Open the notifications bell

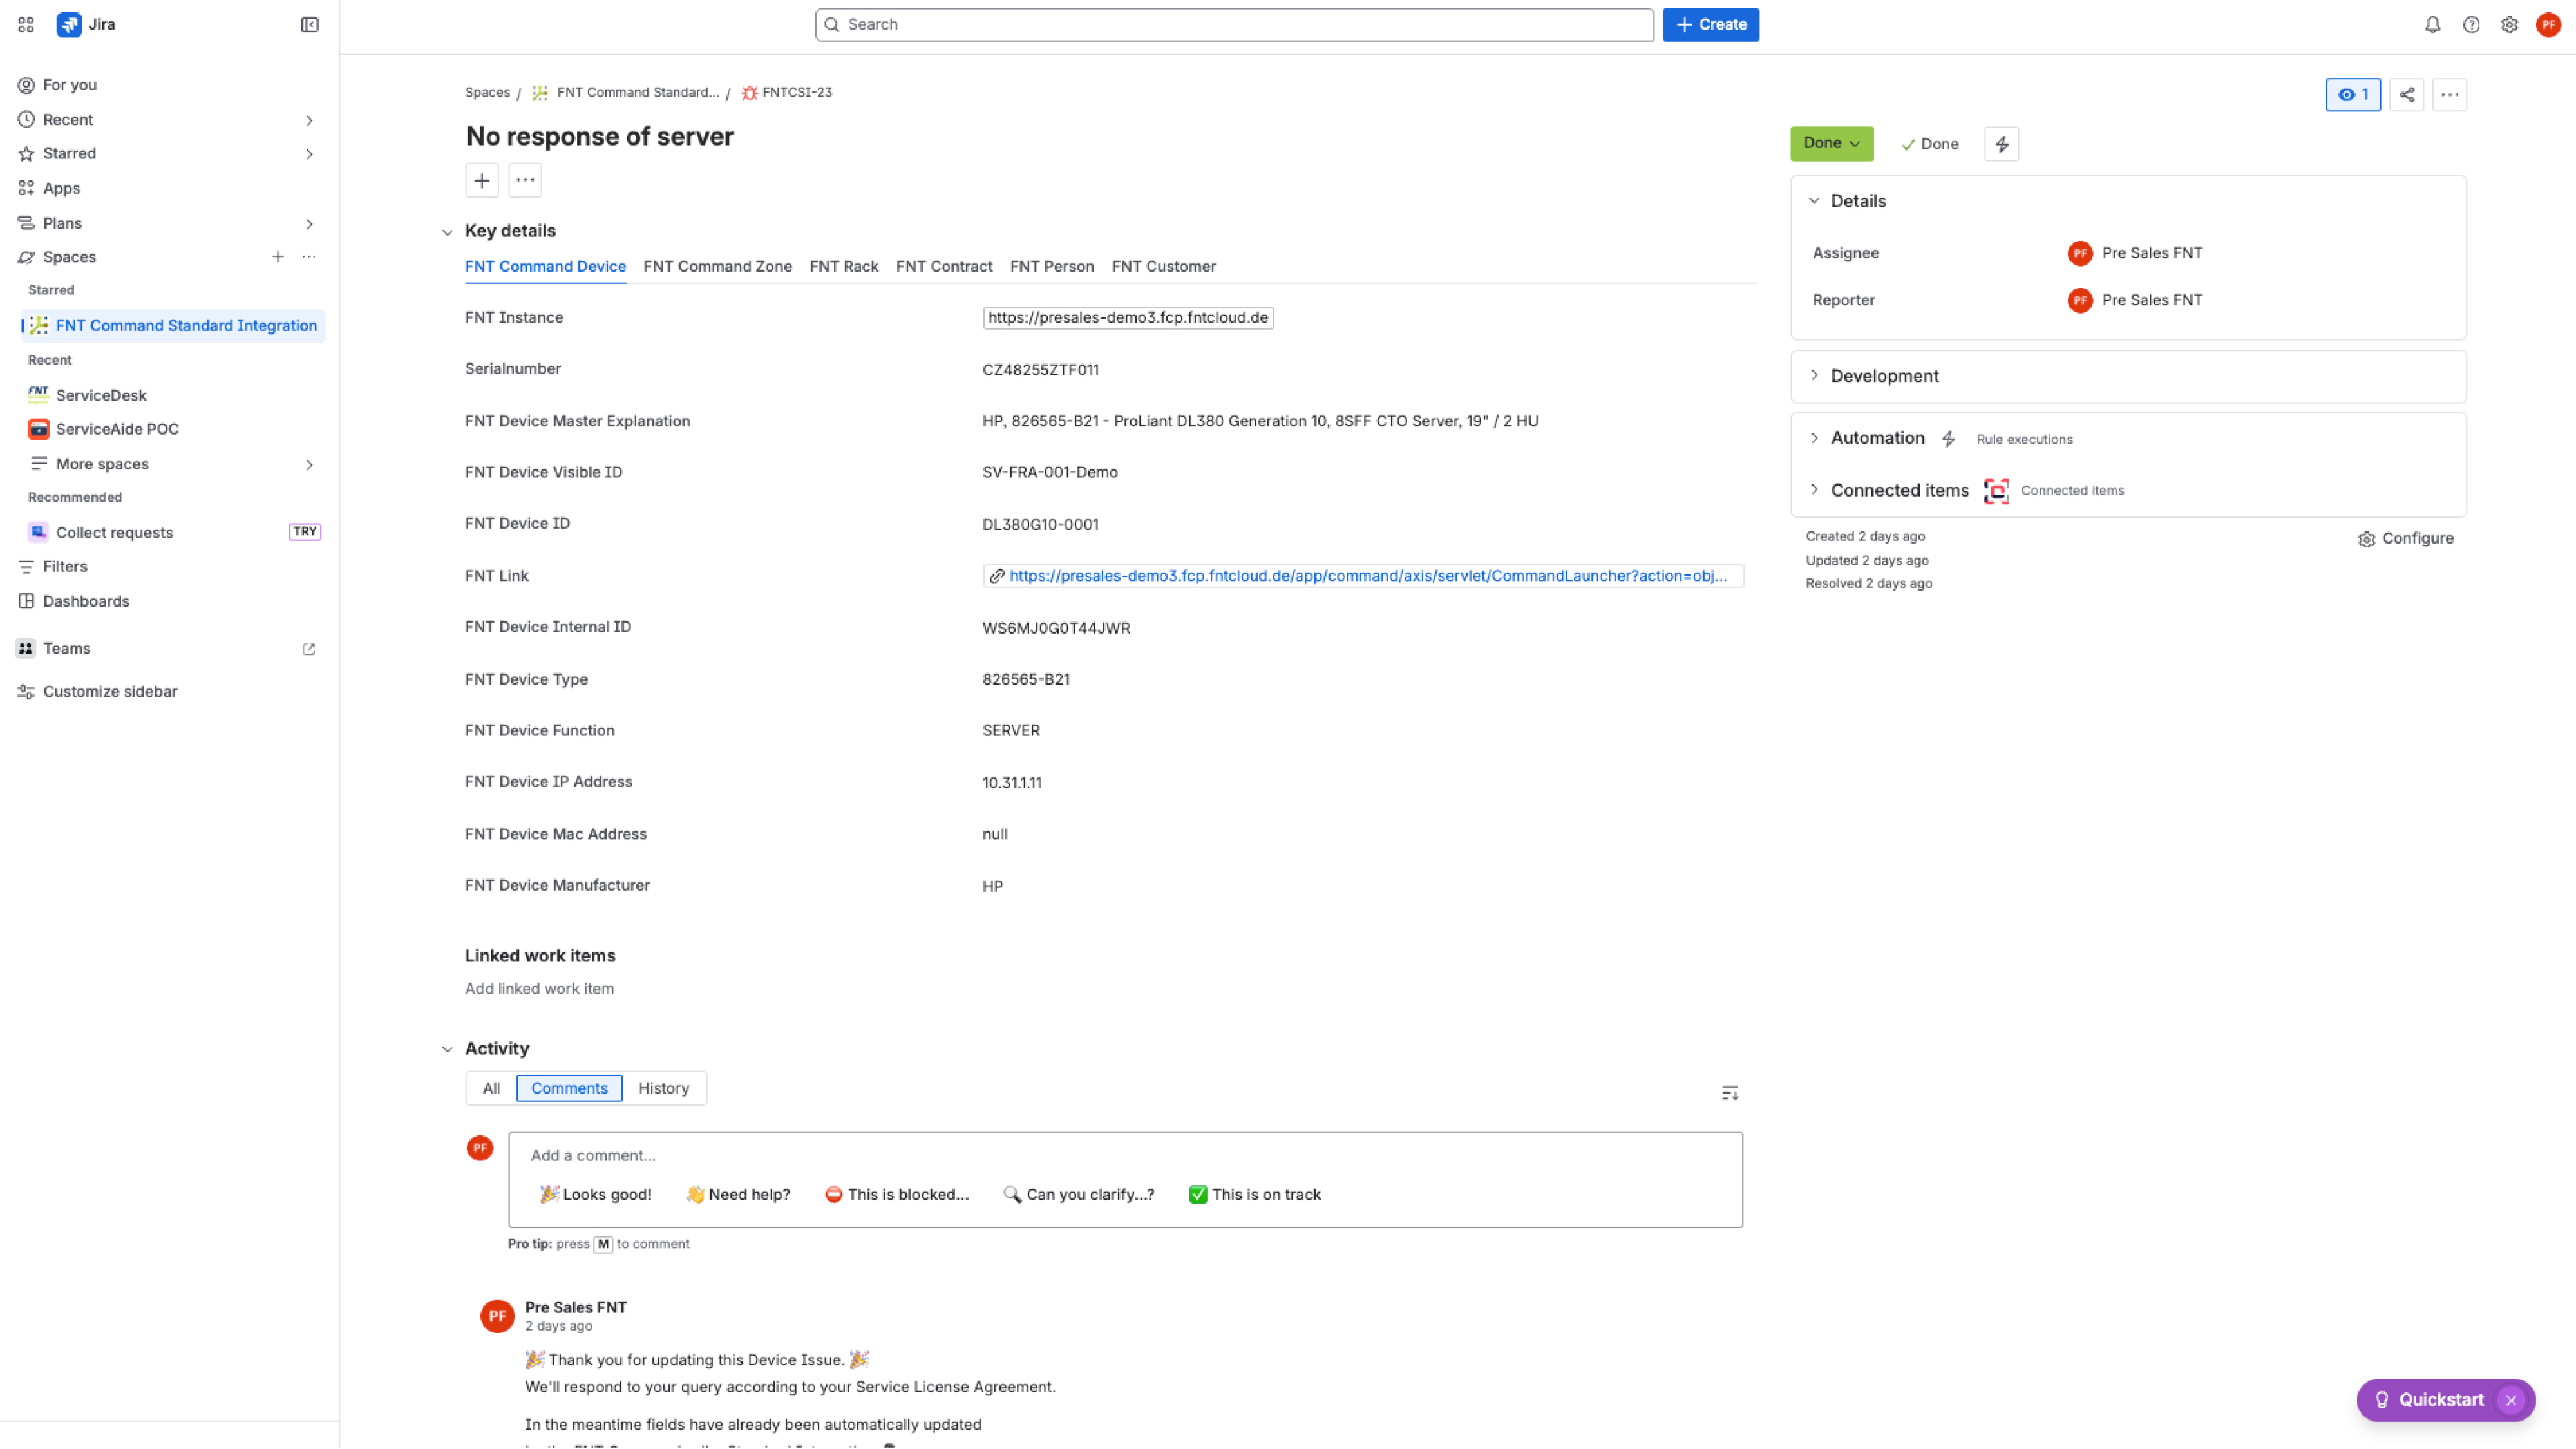(x=2433, y=25)
